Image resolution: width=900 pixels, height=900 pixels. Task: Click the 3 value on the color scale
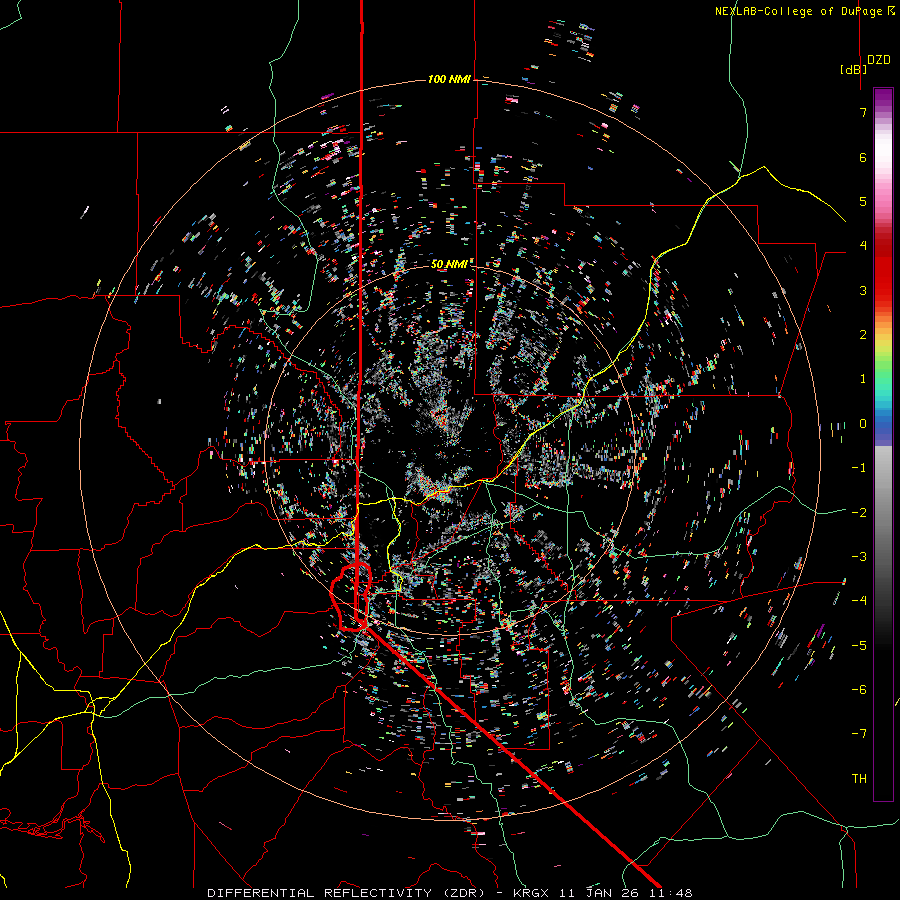point(863,290)
